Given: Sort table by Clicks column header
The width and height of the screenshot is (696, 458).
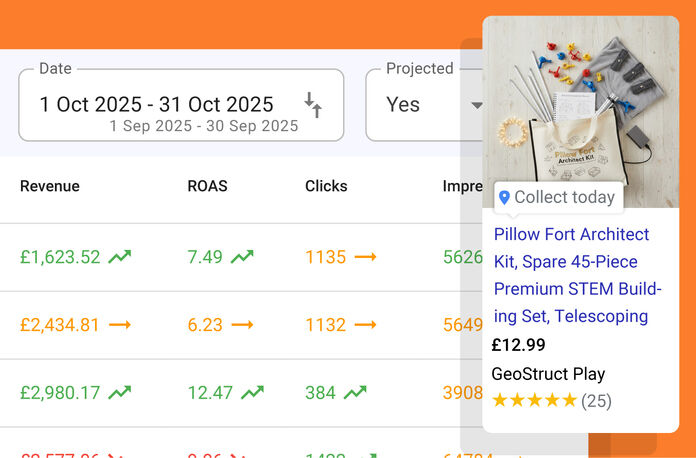Looking at the screenshot, I should point(326,186).
